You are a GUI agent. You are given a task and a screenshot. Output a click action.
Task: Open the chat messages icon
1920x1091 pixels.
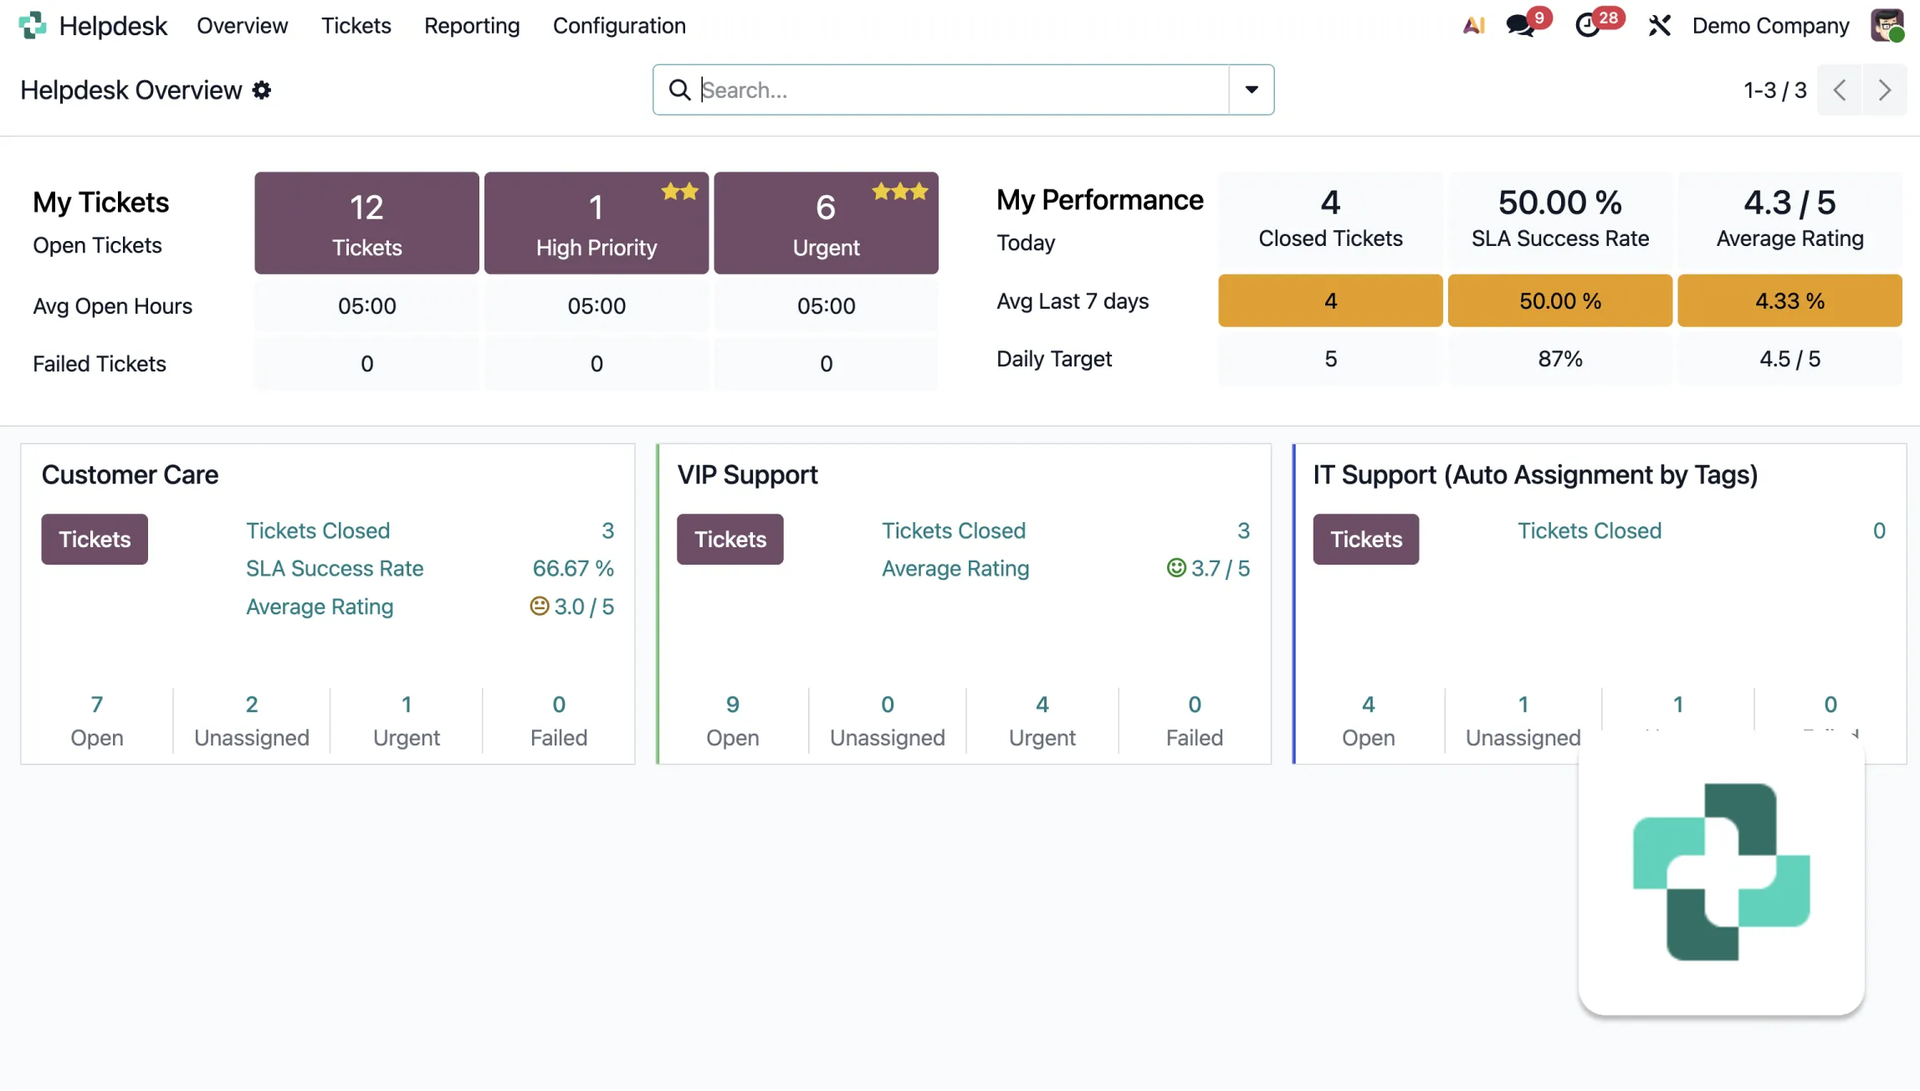[1520, 25]
